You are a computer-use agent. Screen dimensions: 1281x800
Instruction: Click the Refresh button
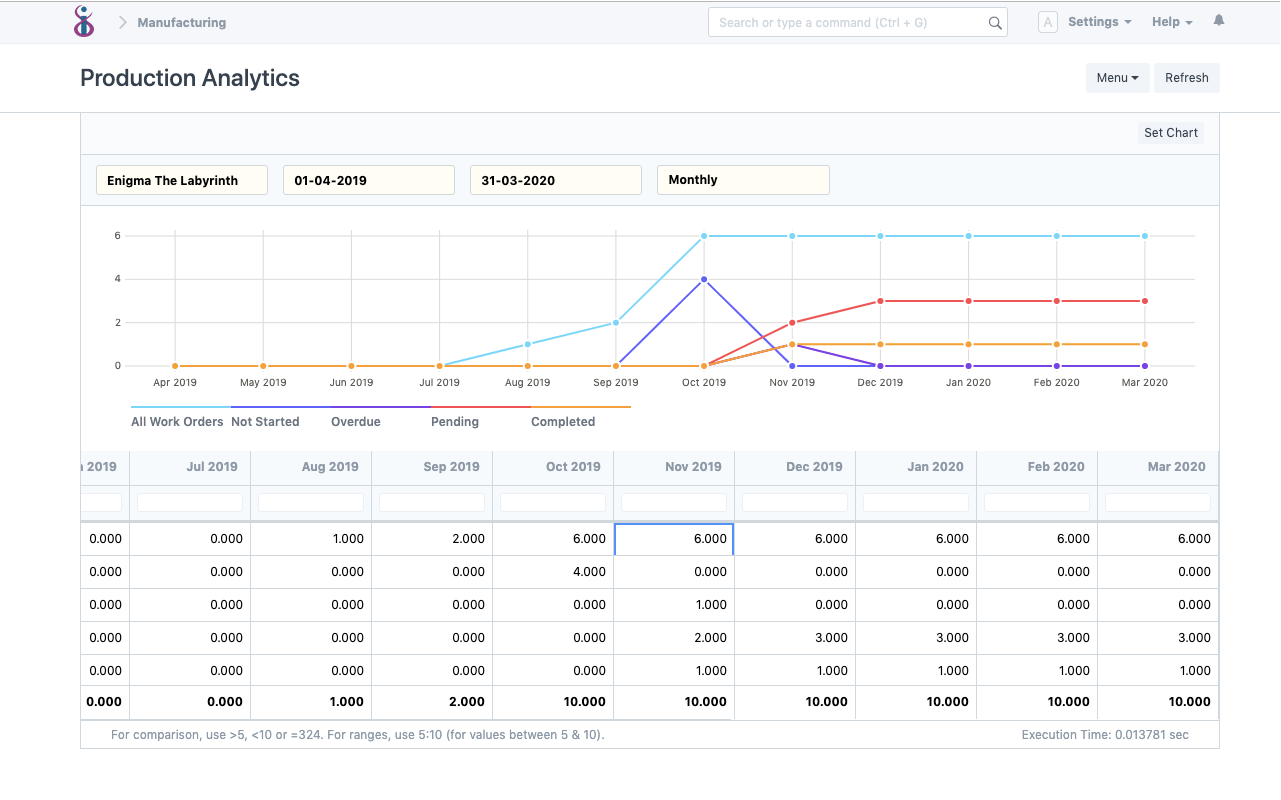(1186, 77)
